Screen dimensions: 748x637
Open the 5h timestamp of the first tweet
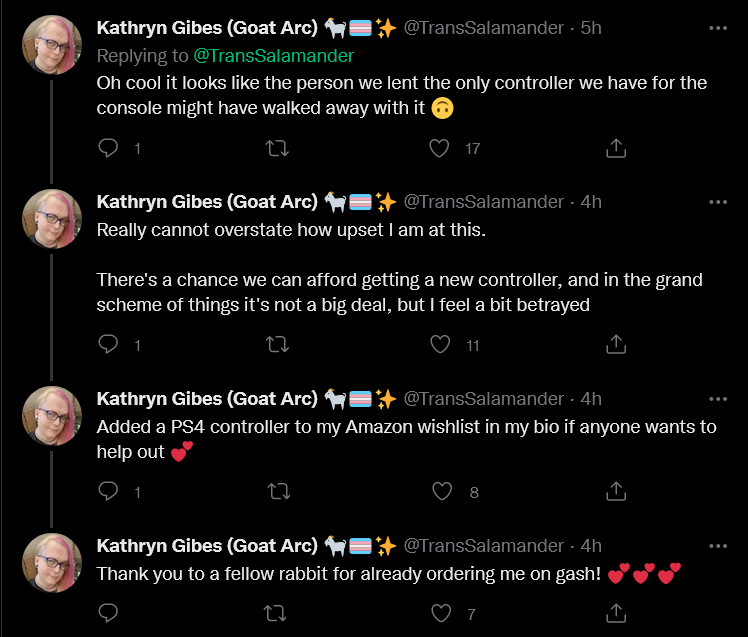click(591, 28)
